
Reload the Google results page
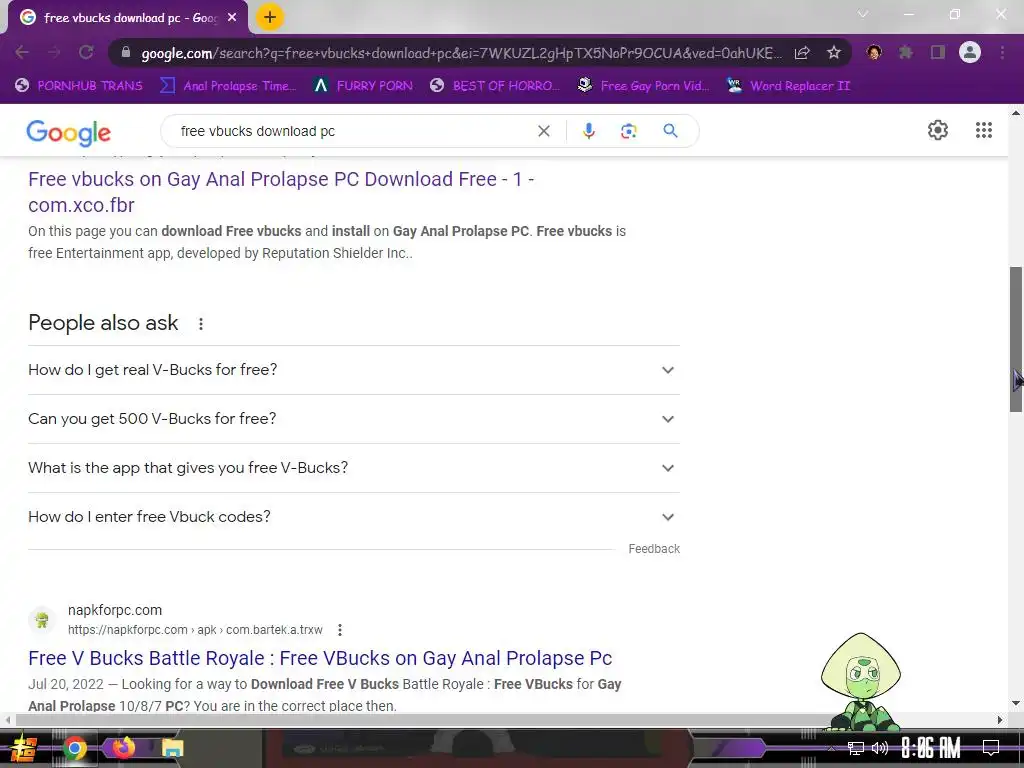[x=86, y=52]
